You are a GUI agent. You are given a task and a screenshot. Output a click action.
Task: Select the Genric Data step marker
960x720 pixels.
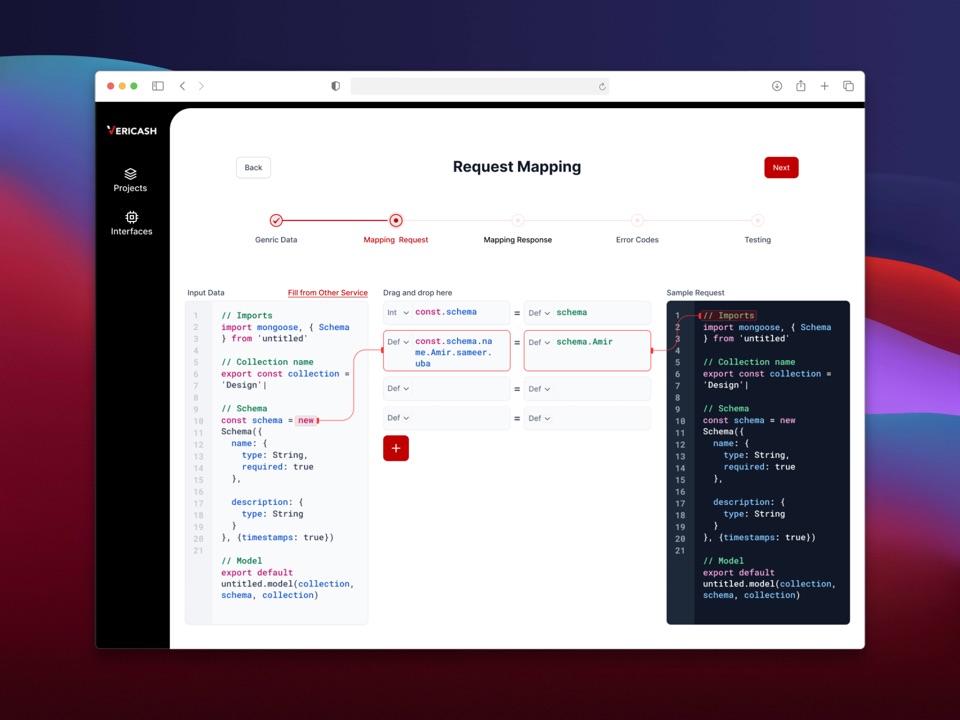(276, 220)
